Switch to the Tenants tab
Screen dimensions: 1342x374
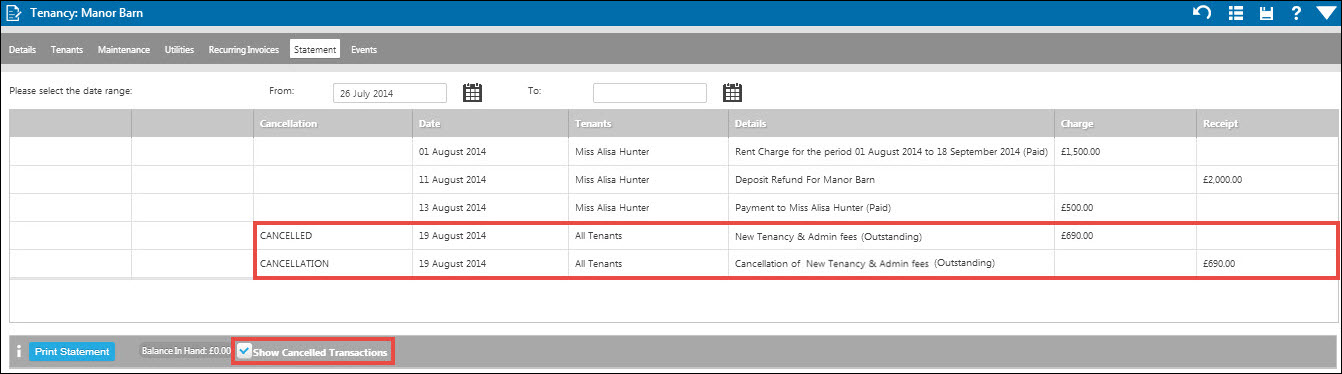[x=67, y=49]
